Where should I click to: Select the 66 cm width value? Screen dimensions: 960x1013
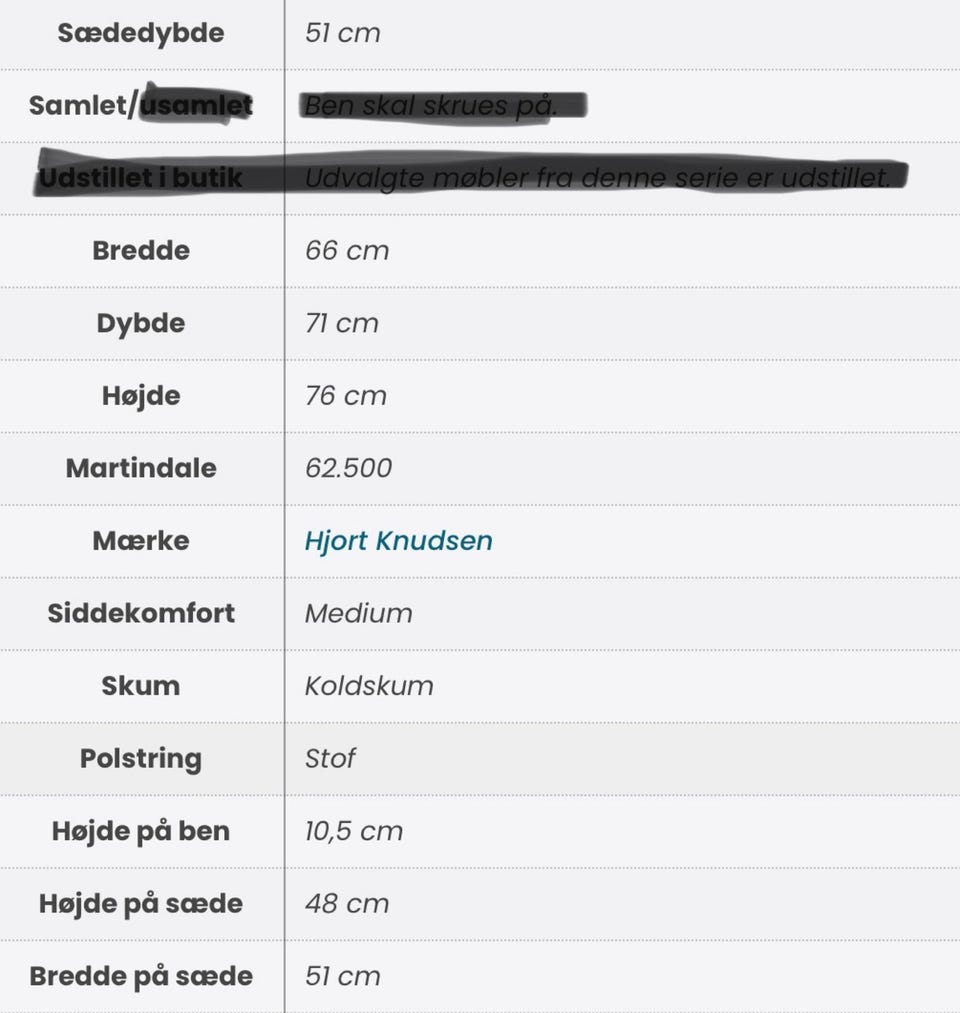pos(347,251)
